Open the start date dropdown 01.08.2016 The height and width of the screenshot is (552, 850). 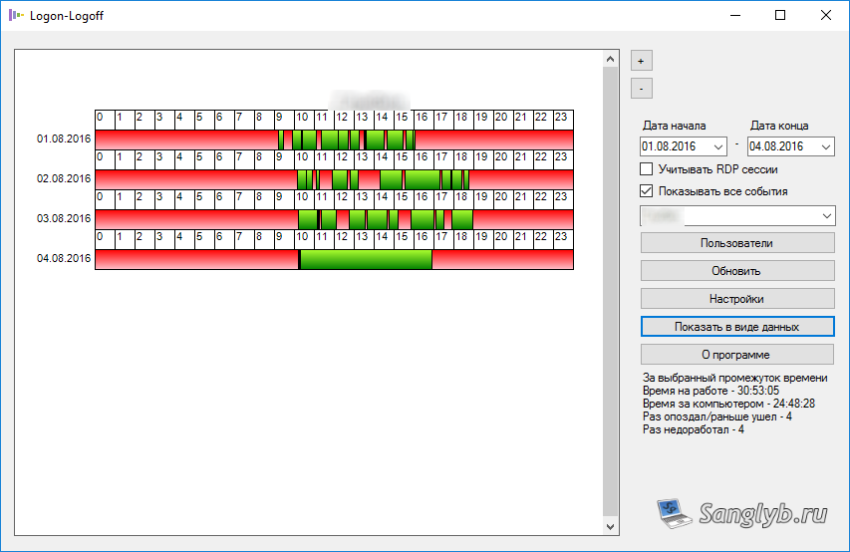coord(718,146)
